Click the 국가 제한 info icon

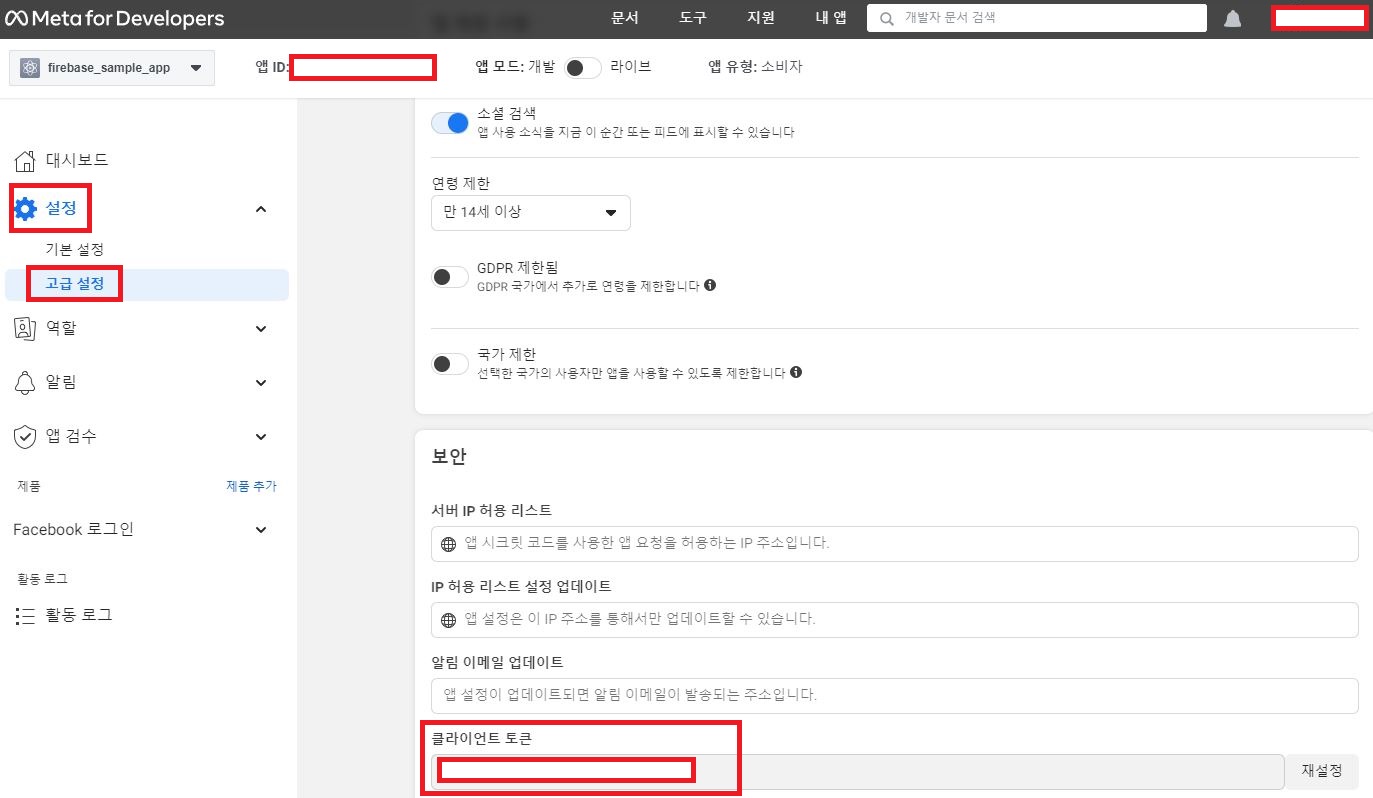pos(796,372)
